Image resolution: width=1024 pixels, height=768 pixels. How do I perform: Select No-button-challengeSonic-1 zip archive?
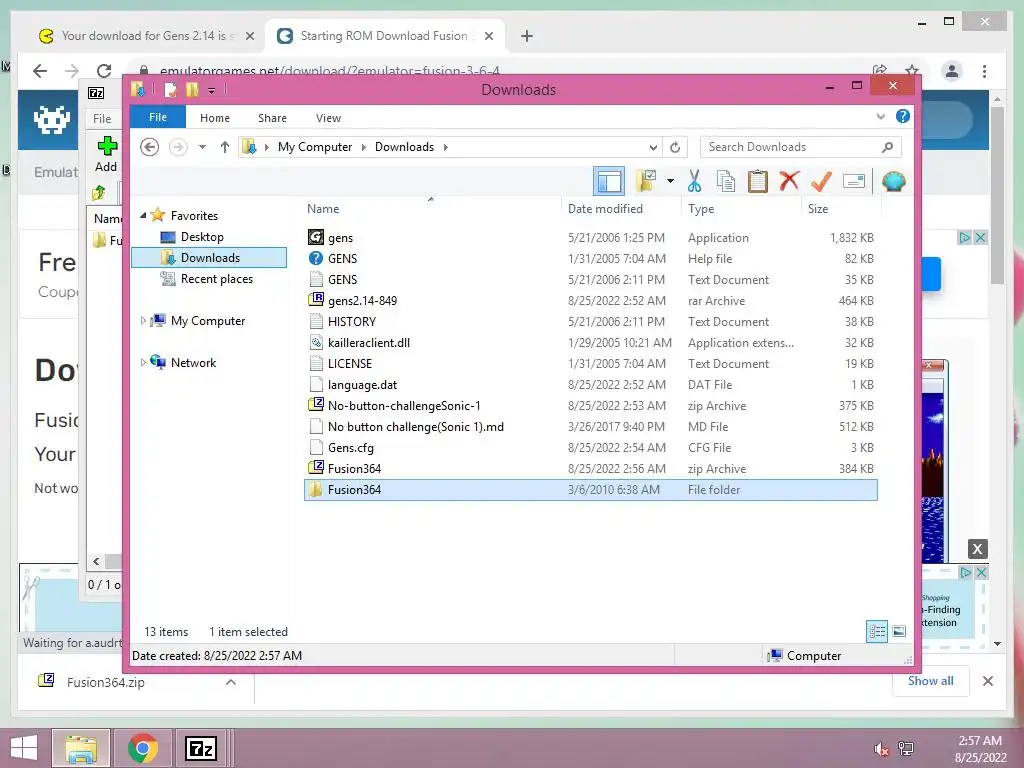590,406
